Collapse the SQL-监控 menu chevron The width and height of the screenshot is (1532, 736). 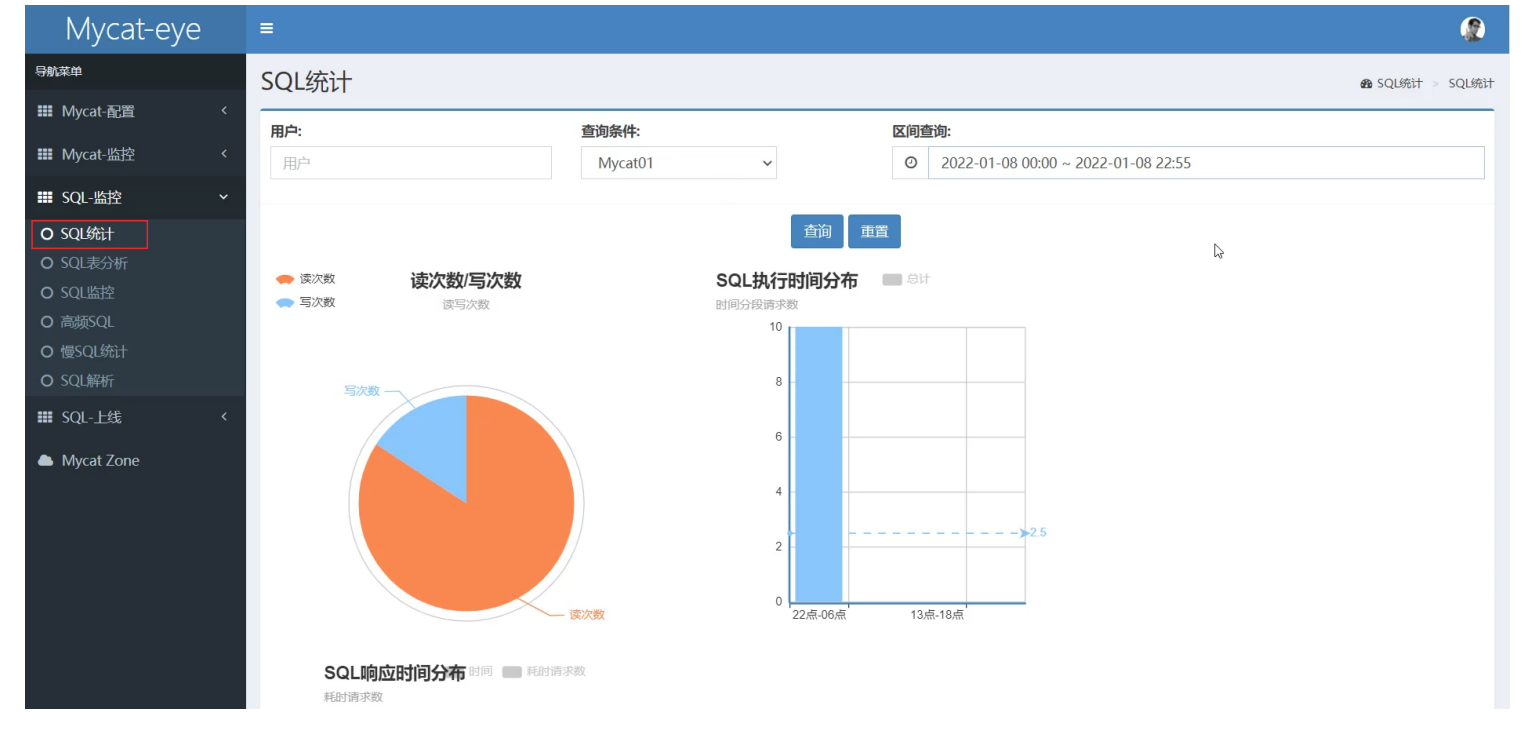click(224, 197)
